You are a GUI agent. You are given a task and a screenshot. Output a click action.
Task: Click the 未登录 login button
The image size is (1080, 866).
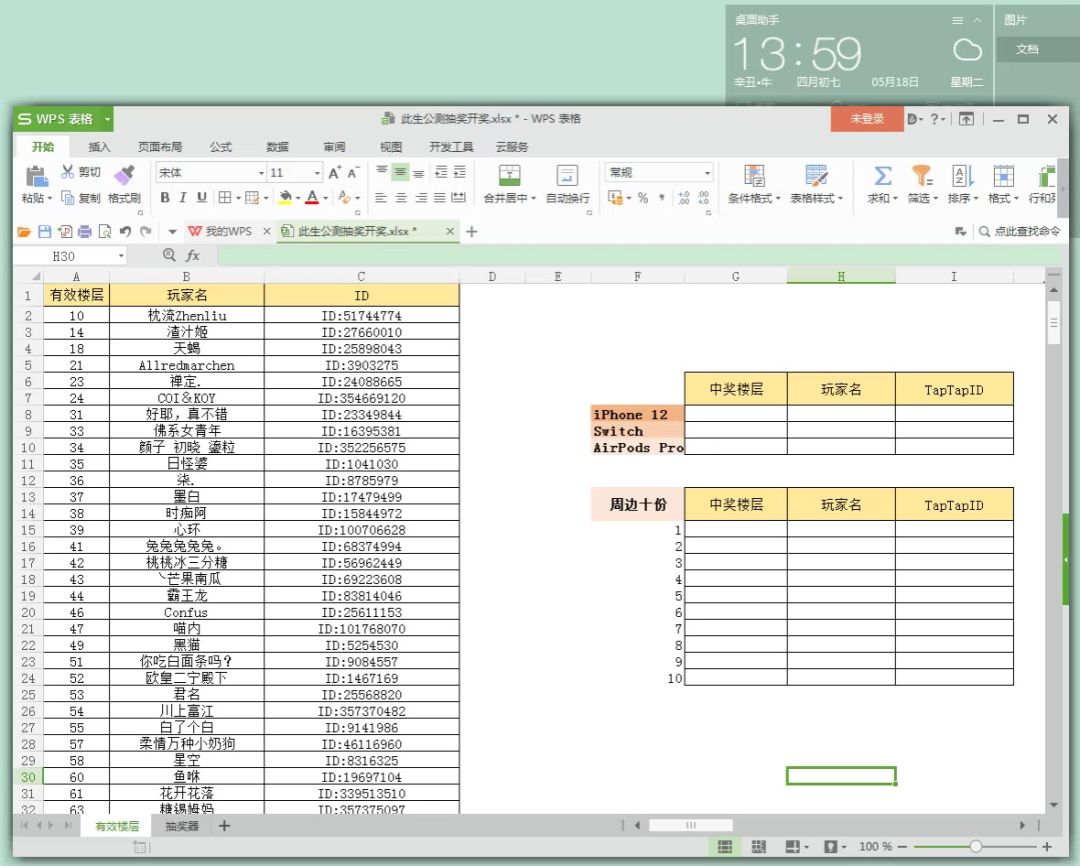coord(866,118)
